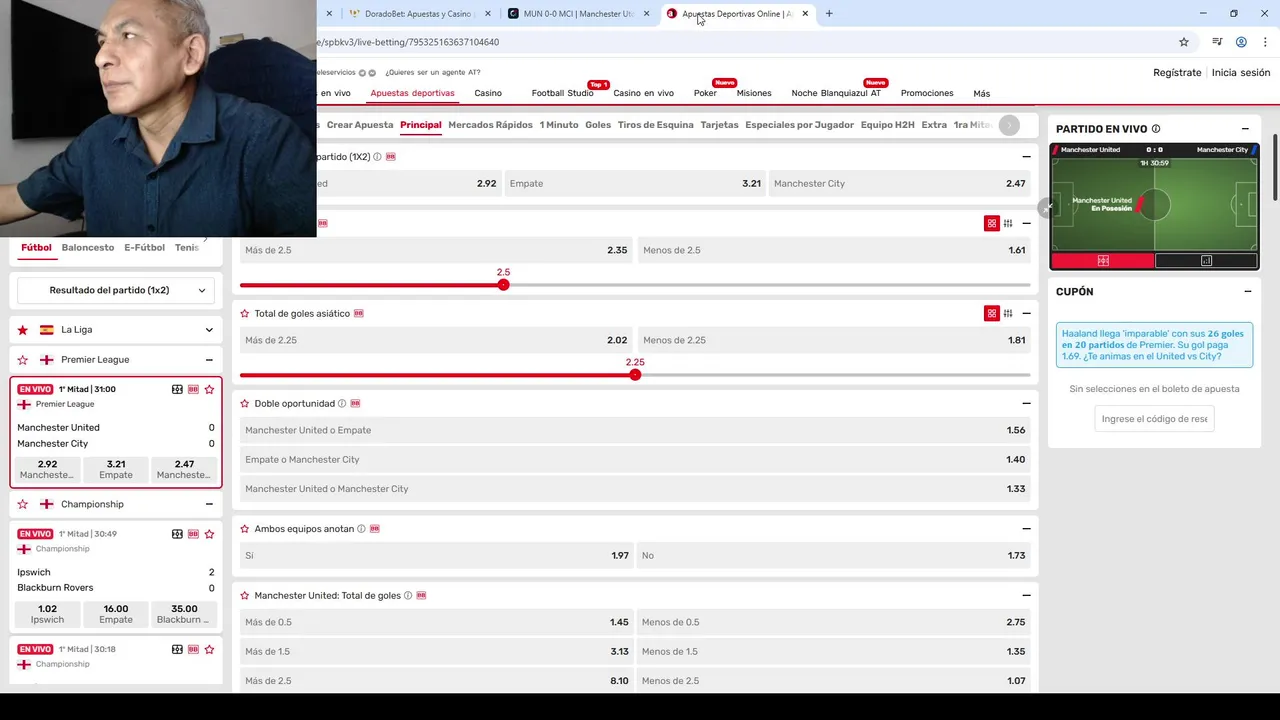Viewport: 1280px width, 720px height.
Task: Switch the Más de 2.5 market to slider settings view
Action: click(x=1008, y=223)
